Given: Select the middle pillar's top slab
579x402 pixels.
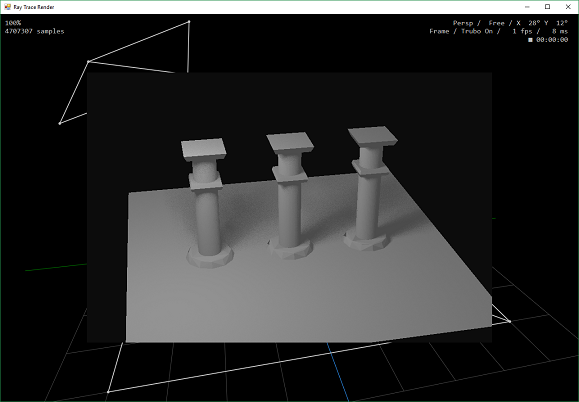Looking at the screenshot, I should tap(290, 143).
